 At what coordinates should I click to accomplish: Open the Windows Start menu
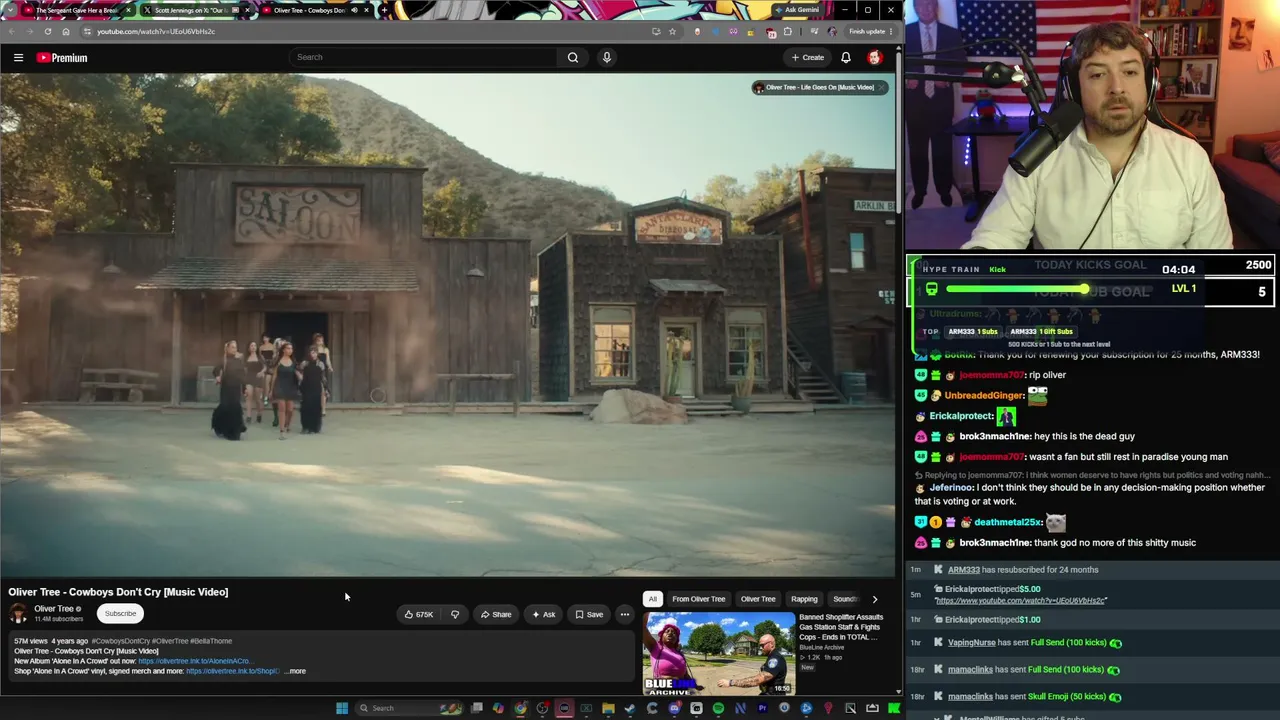click(x=342, y=708)
